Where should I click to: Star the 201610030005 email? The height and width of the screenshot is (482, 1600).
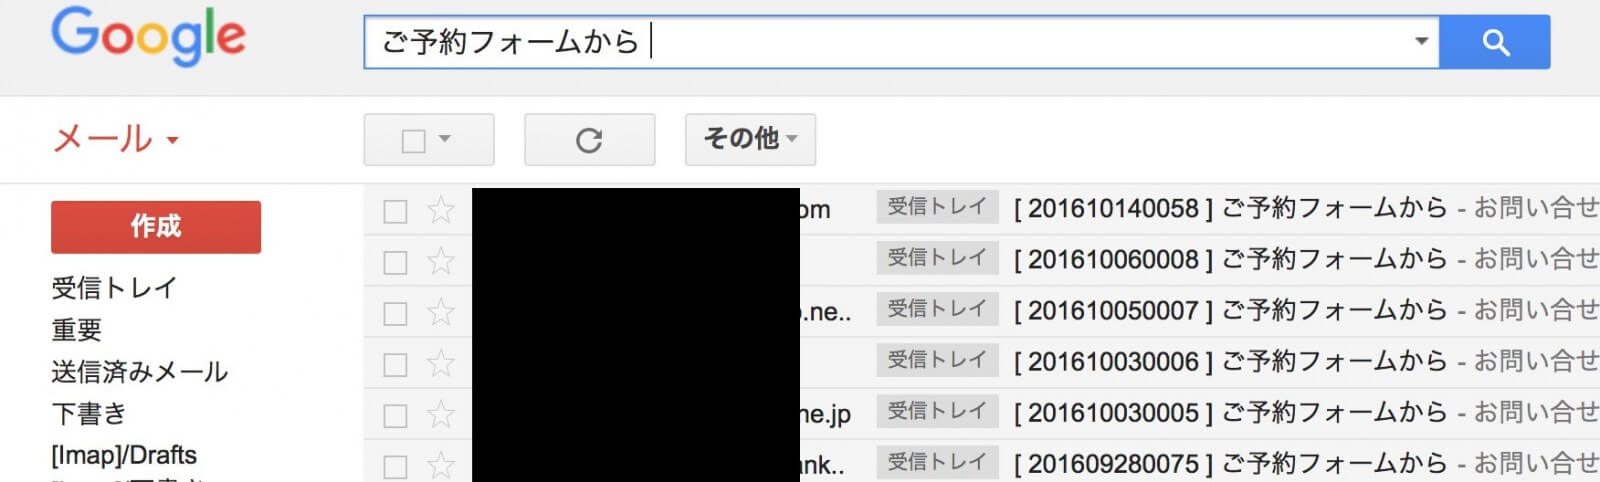(x=441, y=414)
